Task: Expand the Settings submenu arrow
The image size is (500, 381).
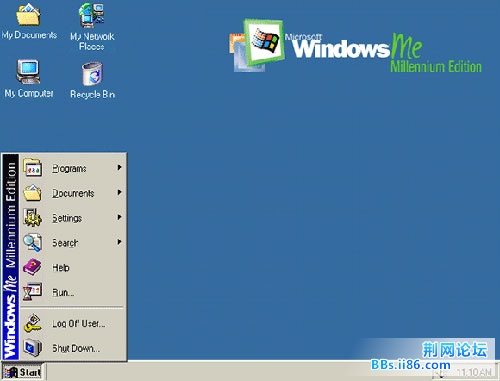Action: 119,217
